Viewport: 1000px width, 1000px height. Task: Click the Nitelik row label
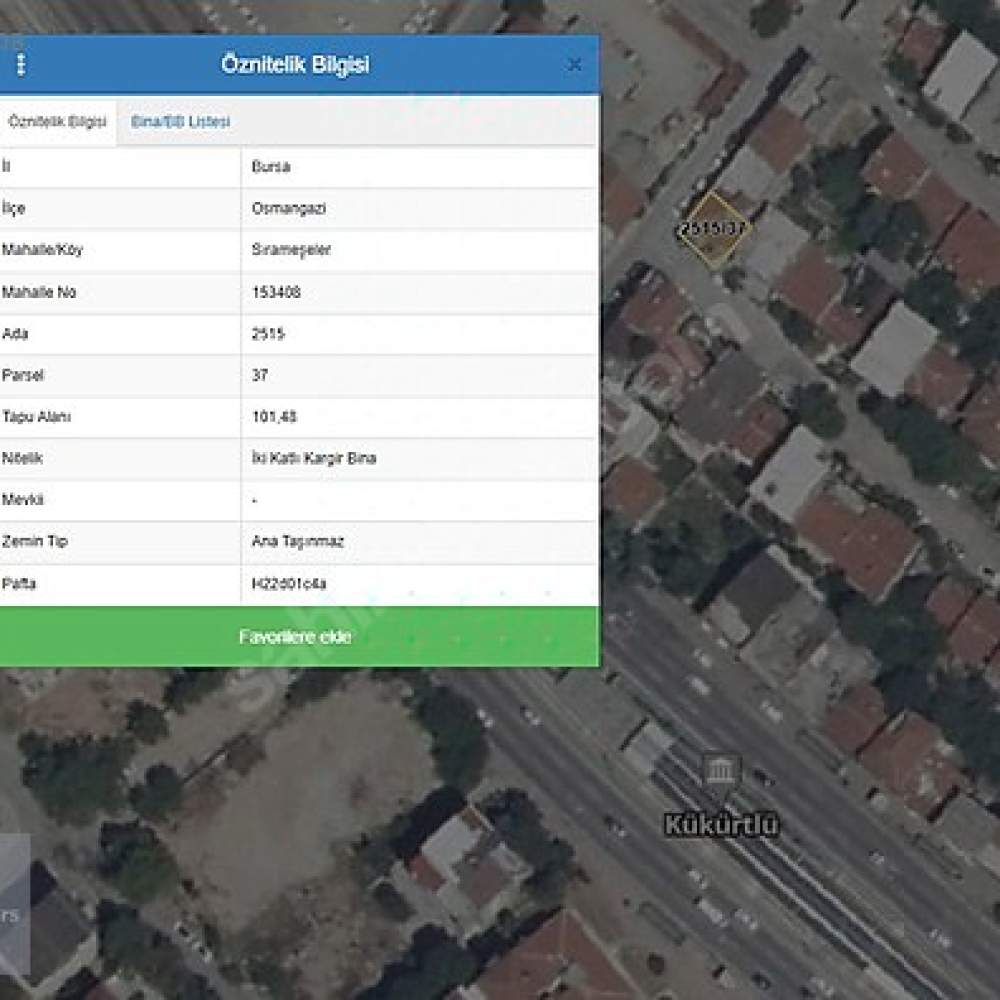(x=22, y=458)
